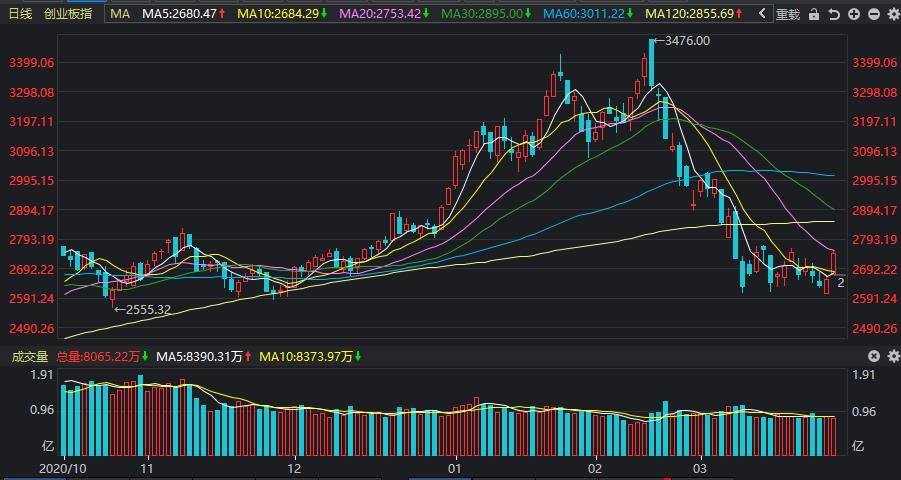Screen dimensions: 901x480
Task: Click the MA60:3011.22 legend entry
Action: tap(588, 14)
